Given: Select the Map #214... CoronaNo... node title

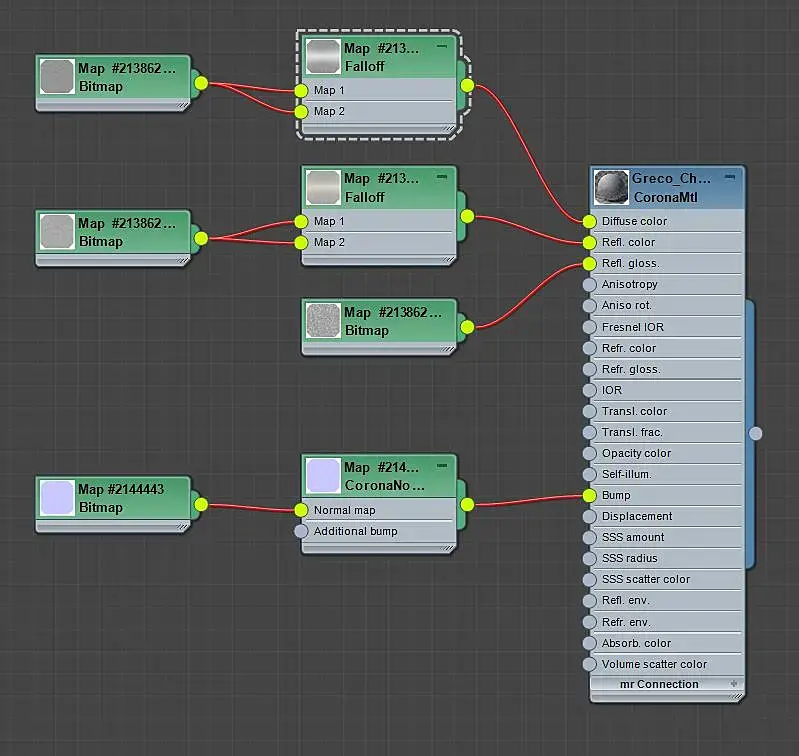Looking at the screenshot, I should pos(384,476).
